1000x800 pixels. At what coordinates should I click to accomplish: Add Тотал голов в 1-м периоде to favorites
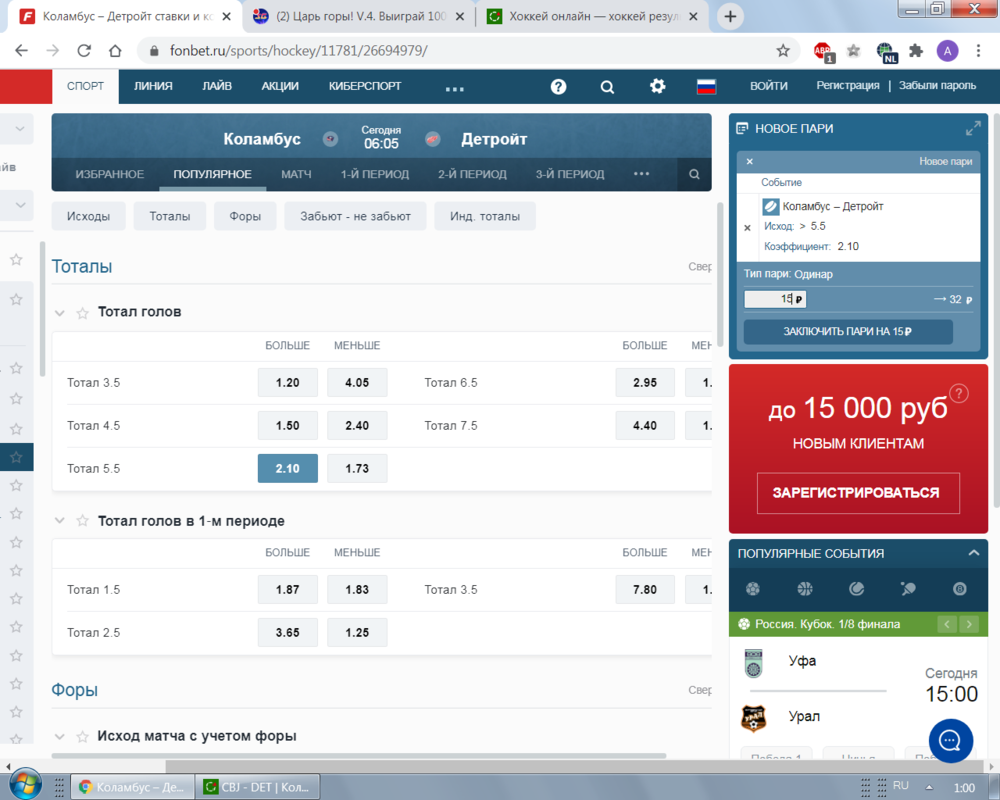coord(82,521)
